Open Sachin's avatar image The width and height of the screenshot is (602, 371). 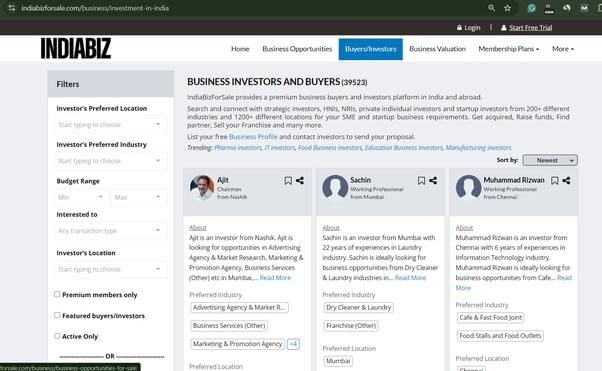point(335,187)
